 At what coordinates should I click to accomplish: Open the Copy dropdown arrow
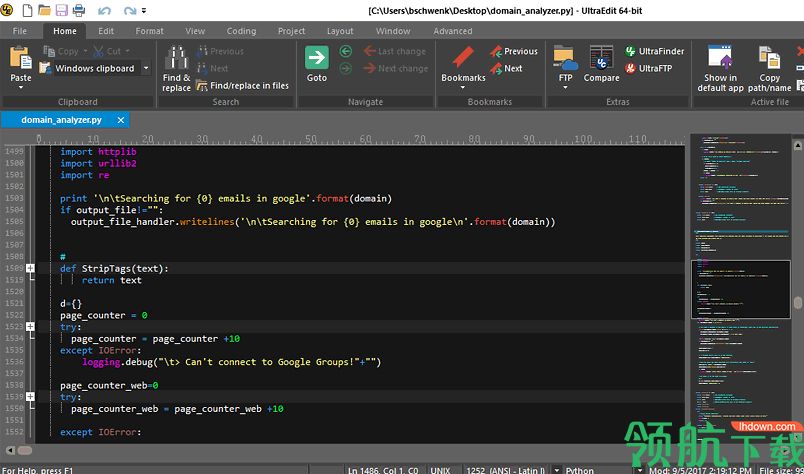[x=85, y=51]
